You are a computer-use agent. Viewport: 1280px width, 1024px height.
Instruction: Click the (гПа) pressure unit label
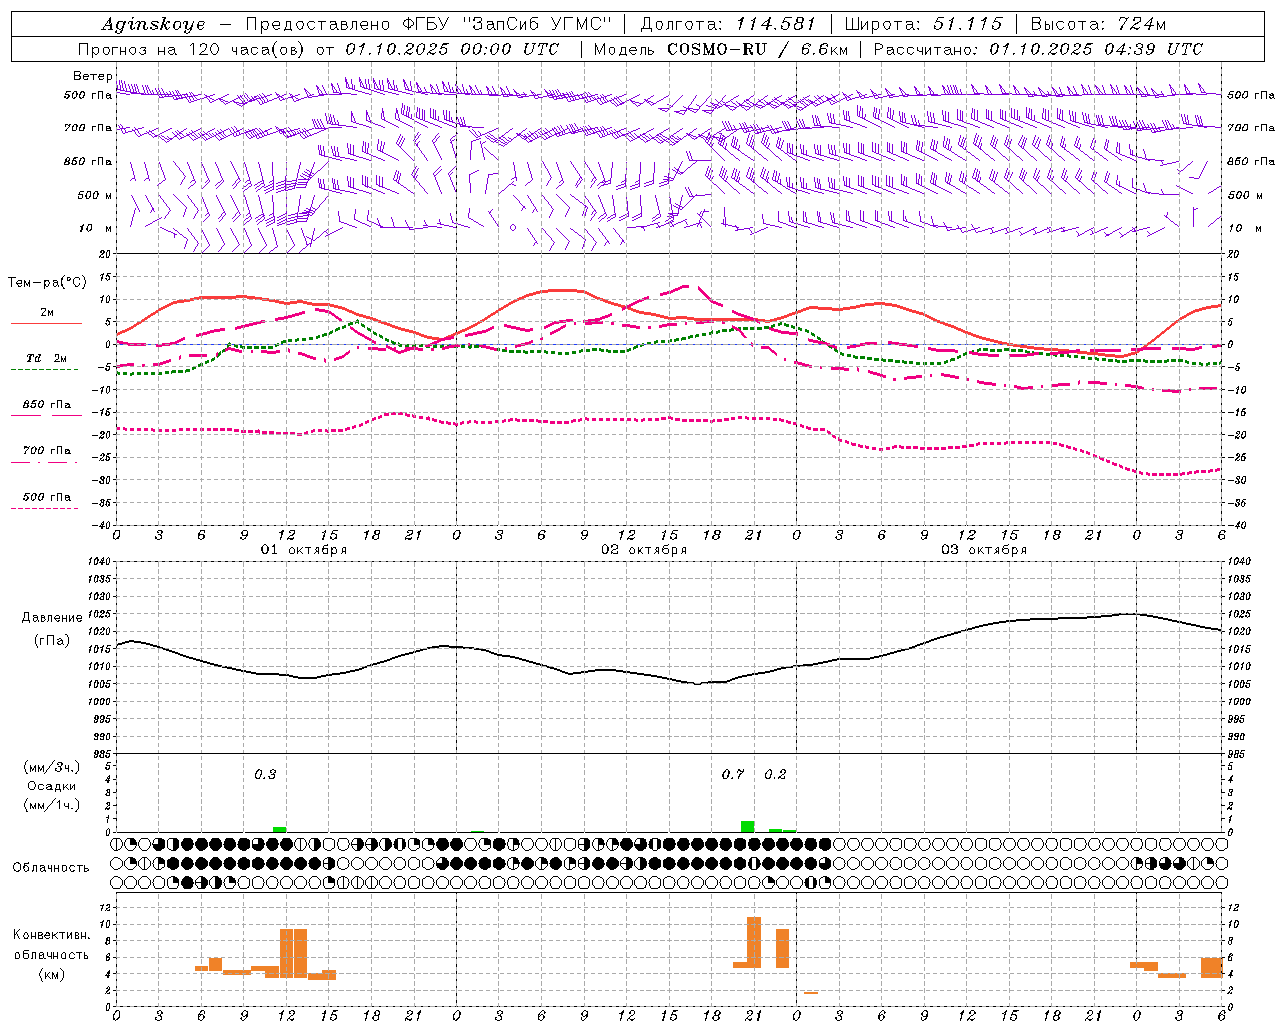pyautogui.click(x=51, y=641)
